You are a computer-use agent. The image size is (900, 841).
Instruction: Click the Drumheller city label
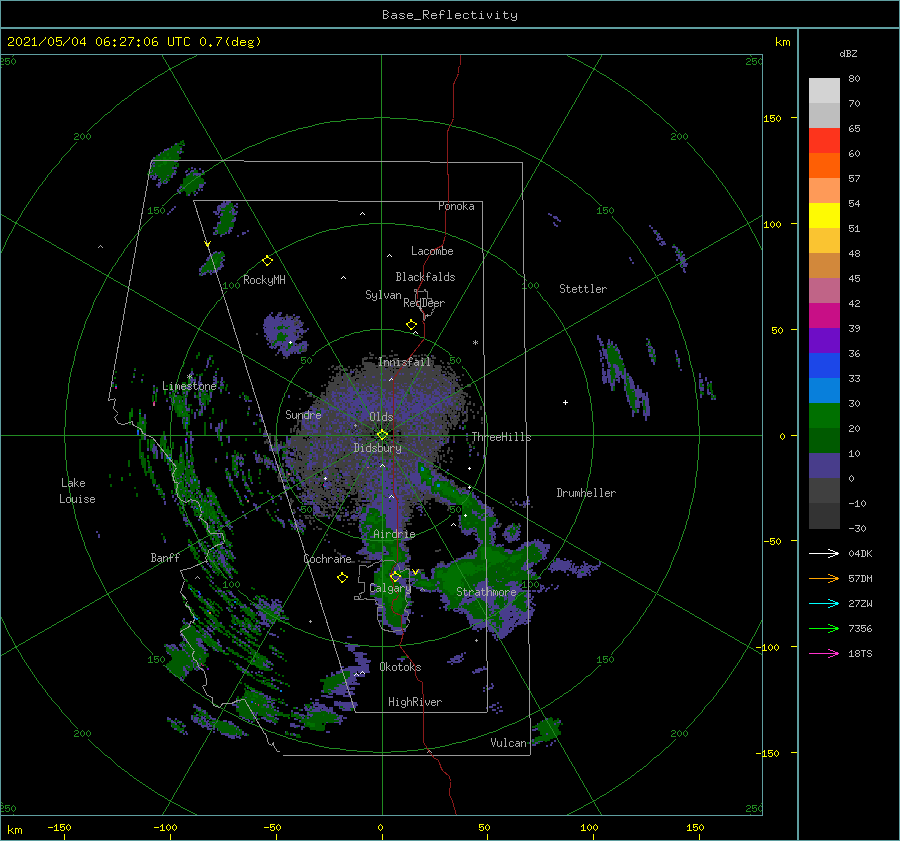click(586, 493)
